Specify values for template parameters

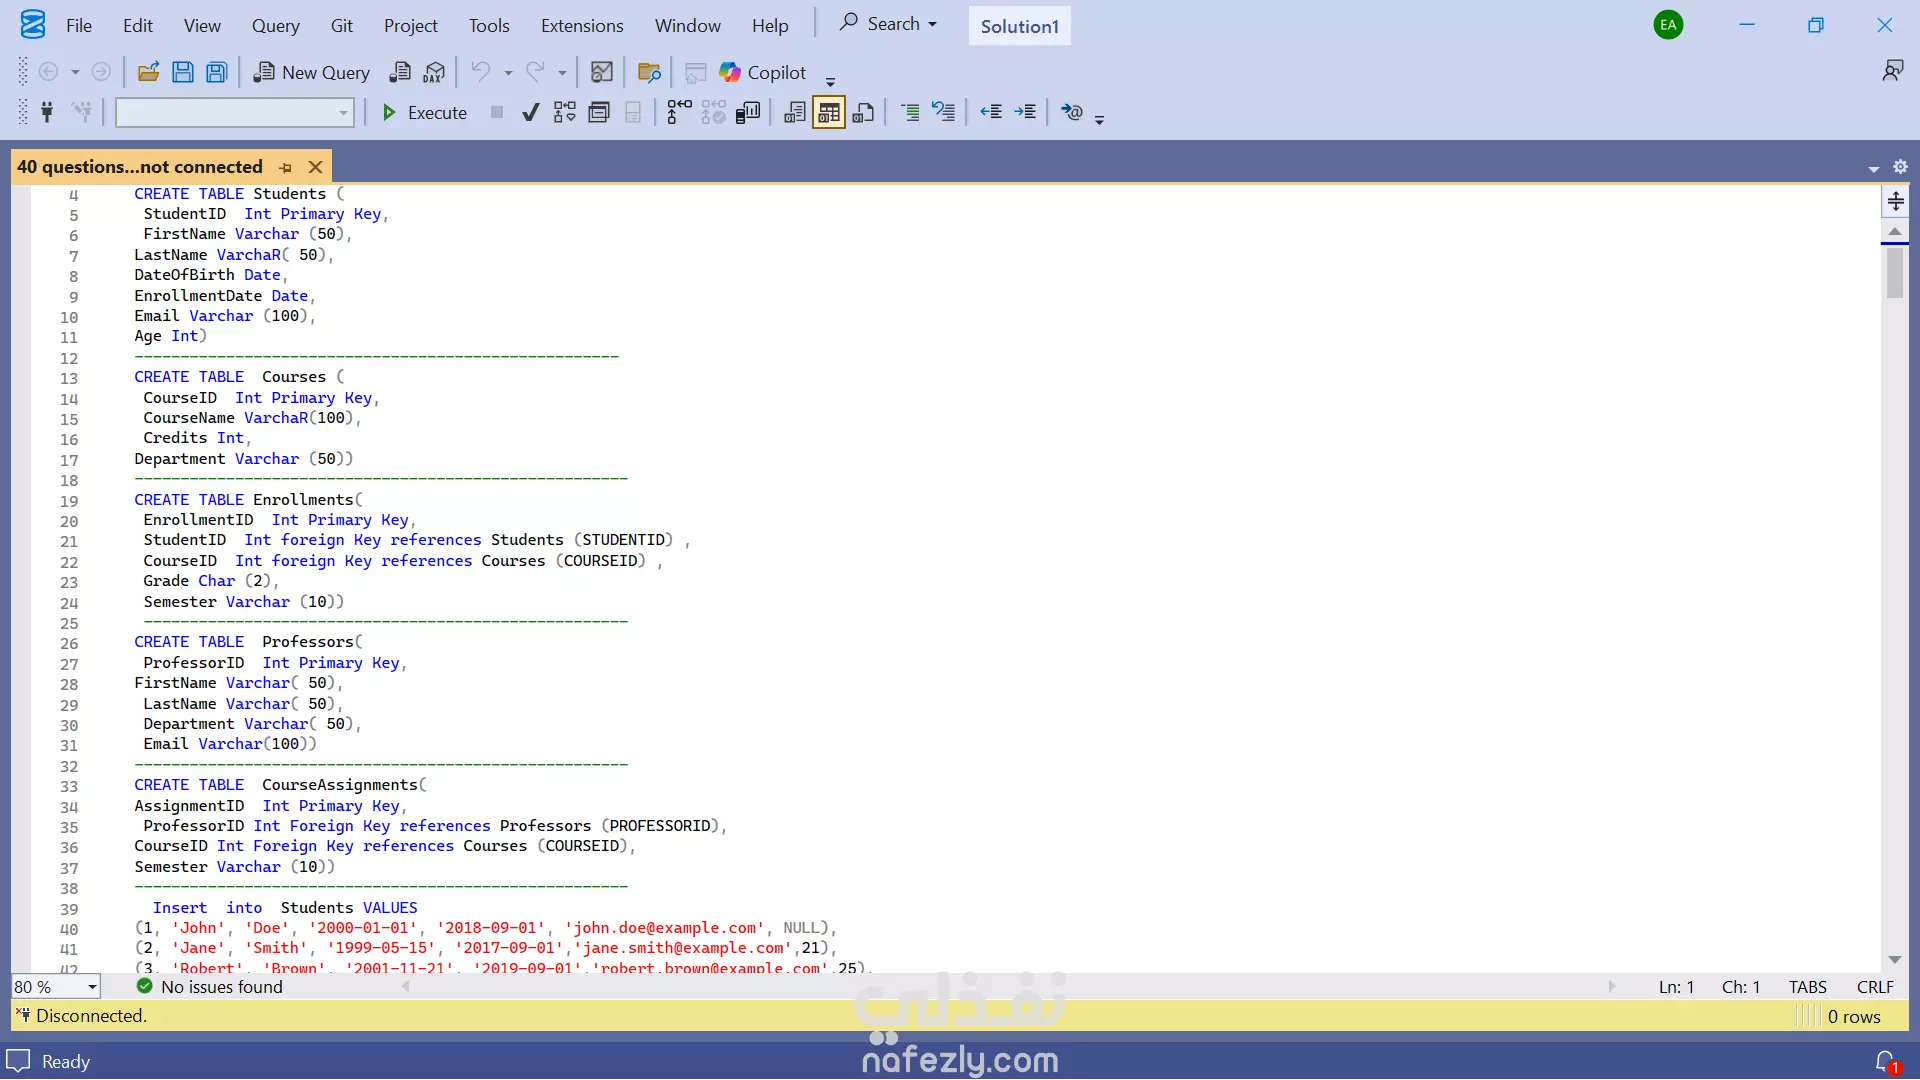click(1072, 112)
